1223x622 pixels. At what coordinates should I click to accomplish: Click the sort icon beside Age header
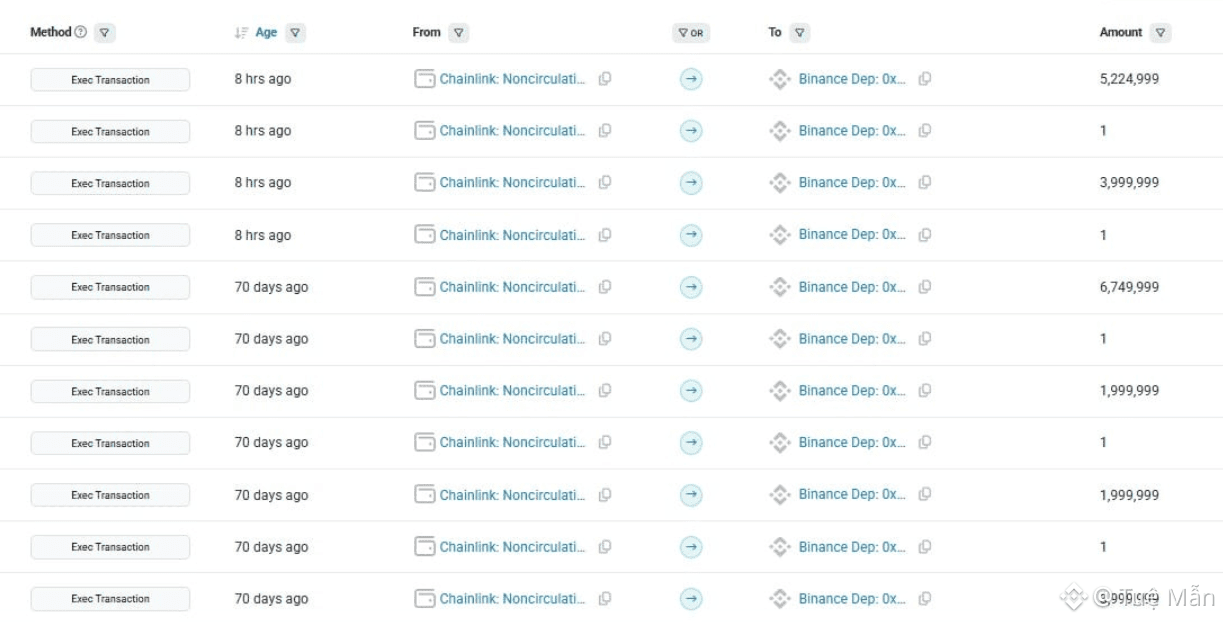point(241,33)
